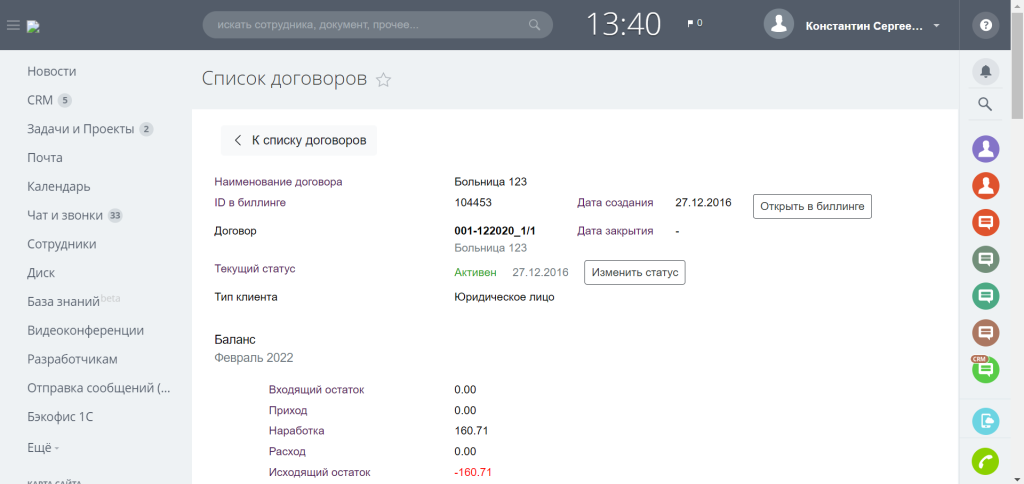The image size is (1024, 484).
Task: Open the grey-green chat bubble icon
Action: pos(985,259)
